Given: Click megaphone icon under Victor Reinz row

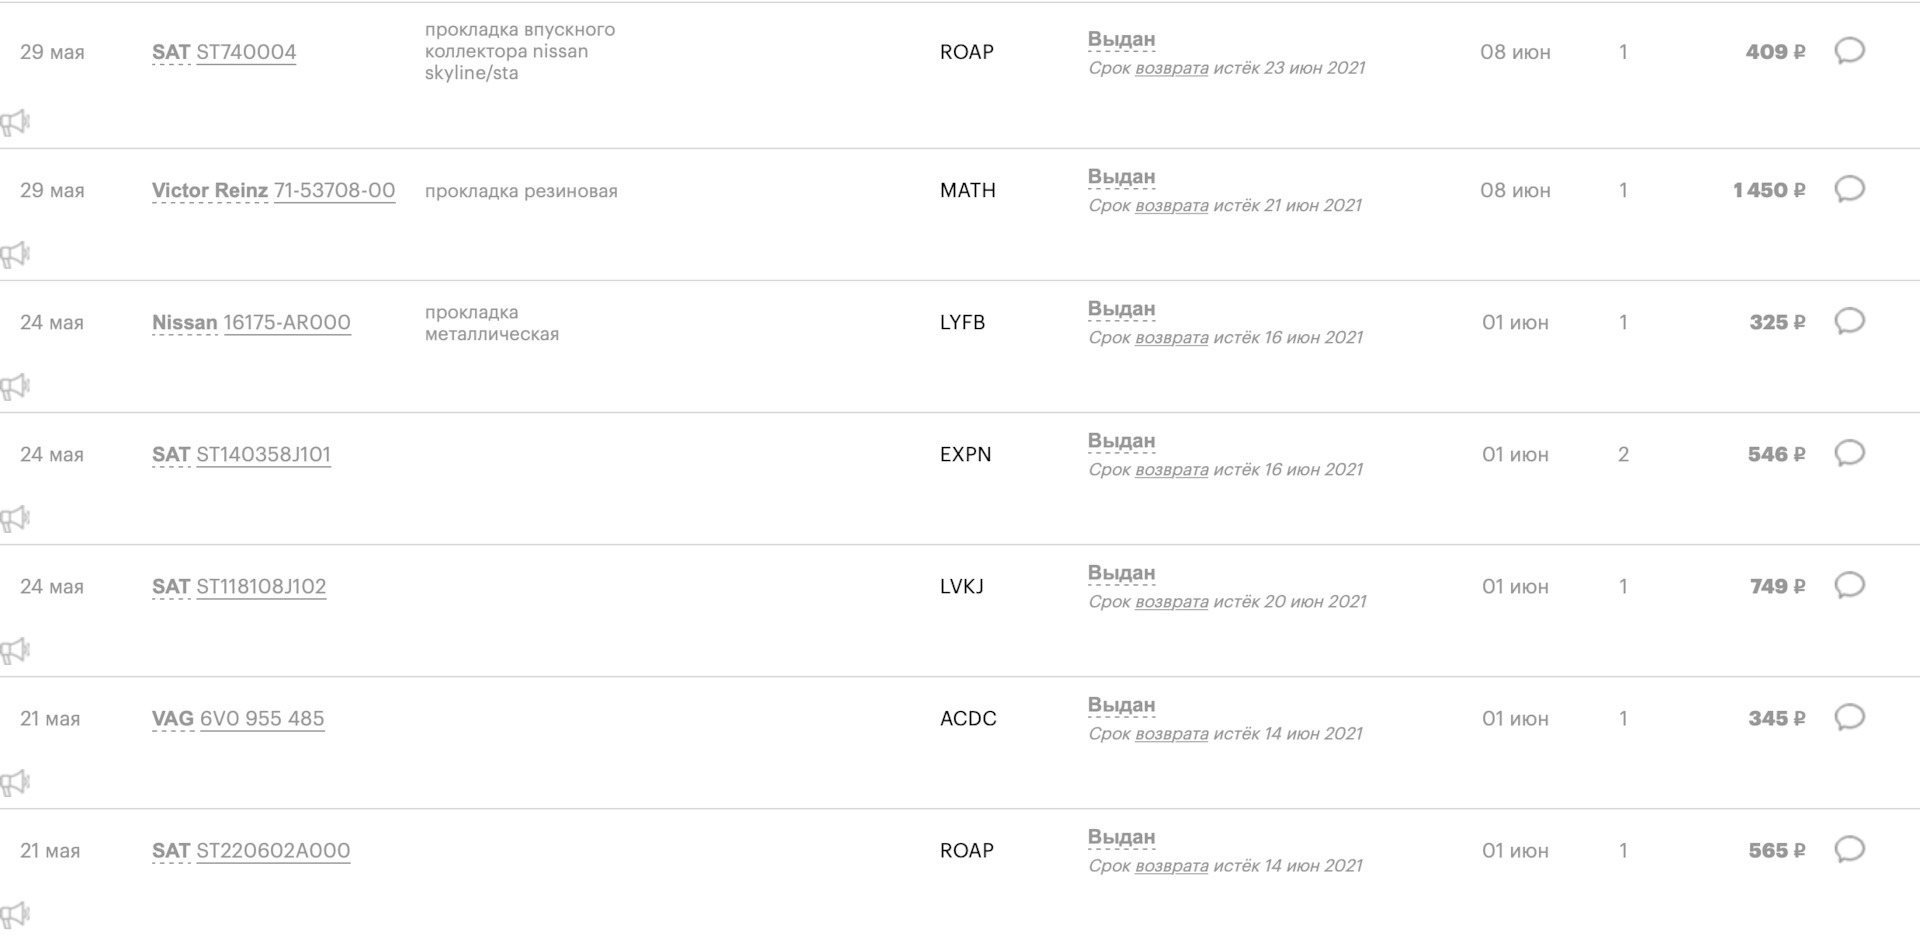Looking at the screenshot, I should (x=15, y=255).
